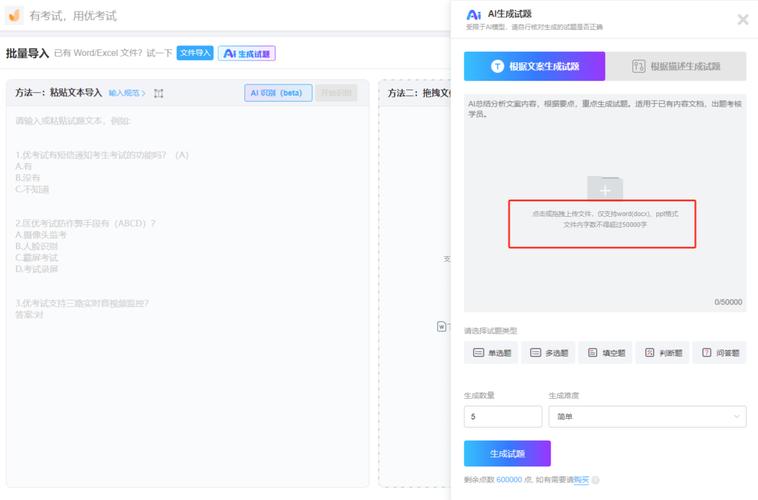Click the 请选择试题类型 label

tap(490, 331)
